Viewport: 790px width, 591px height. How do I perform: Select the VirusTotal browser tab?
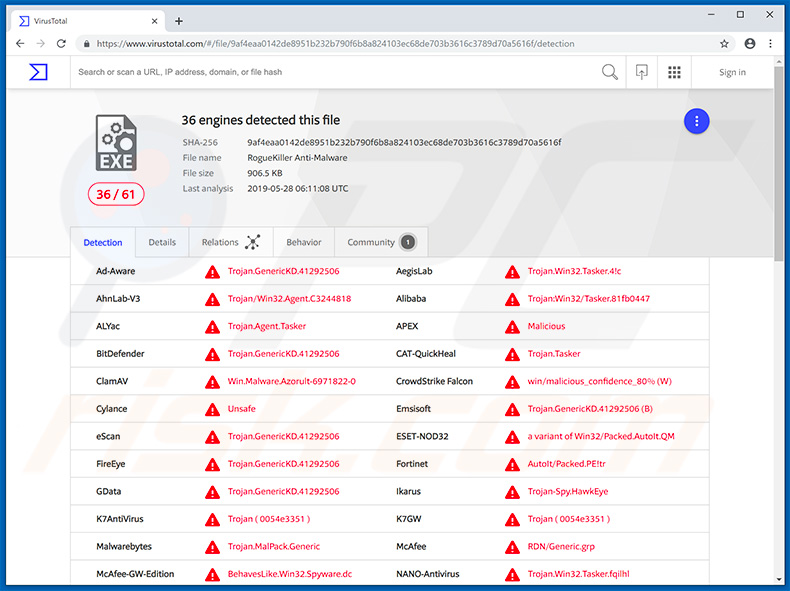coord(88,21)
